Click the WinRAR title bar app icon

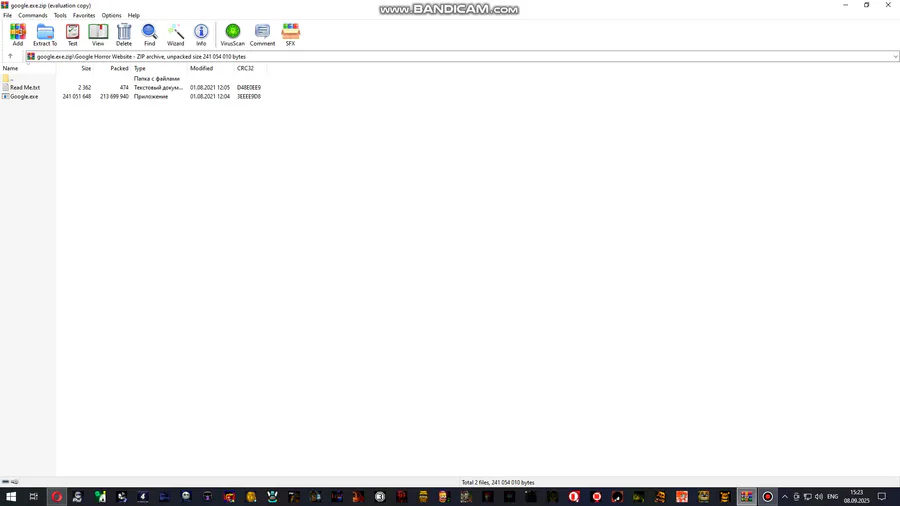click(5, 5)
